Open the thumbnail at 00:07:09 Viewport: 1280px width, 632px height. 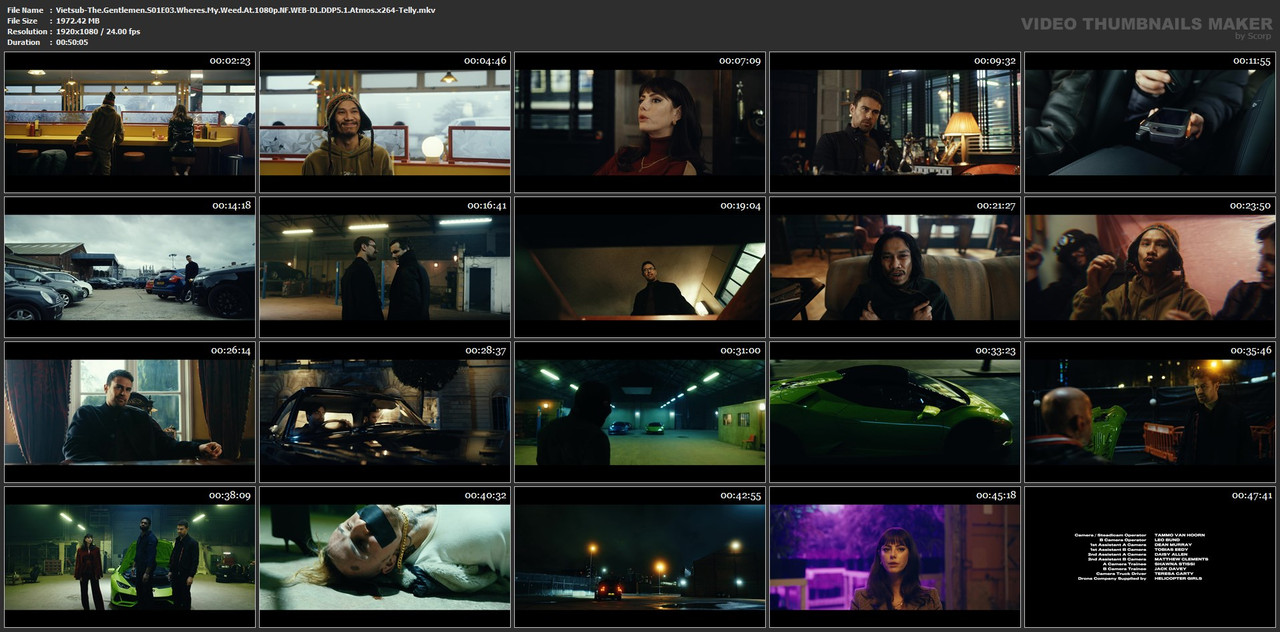pyautogui.click(x=640, y=122)
